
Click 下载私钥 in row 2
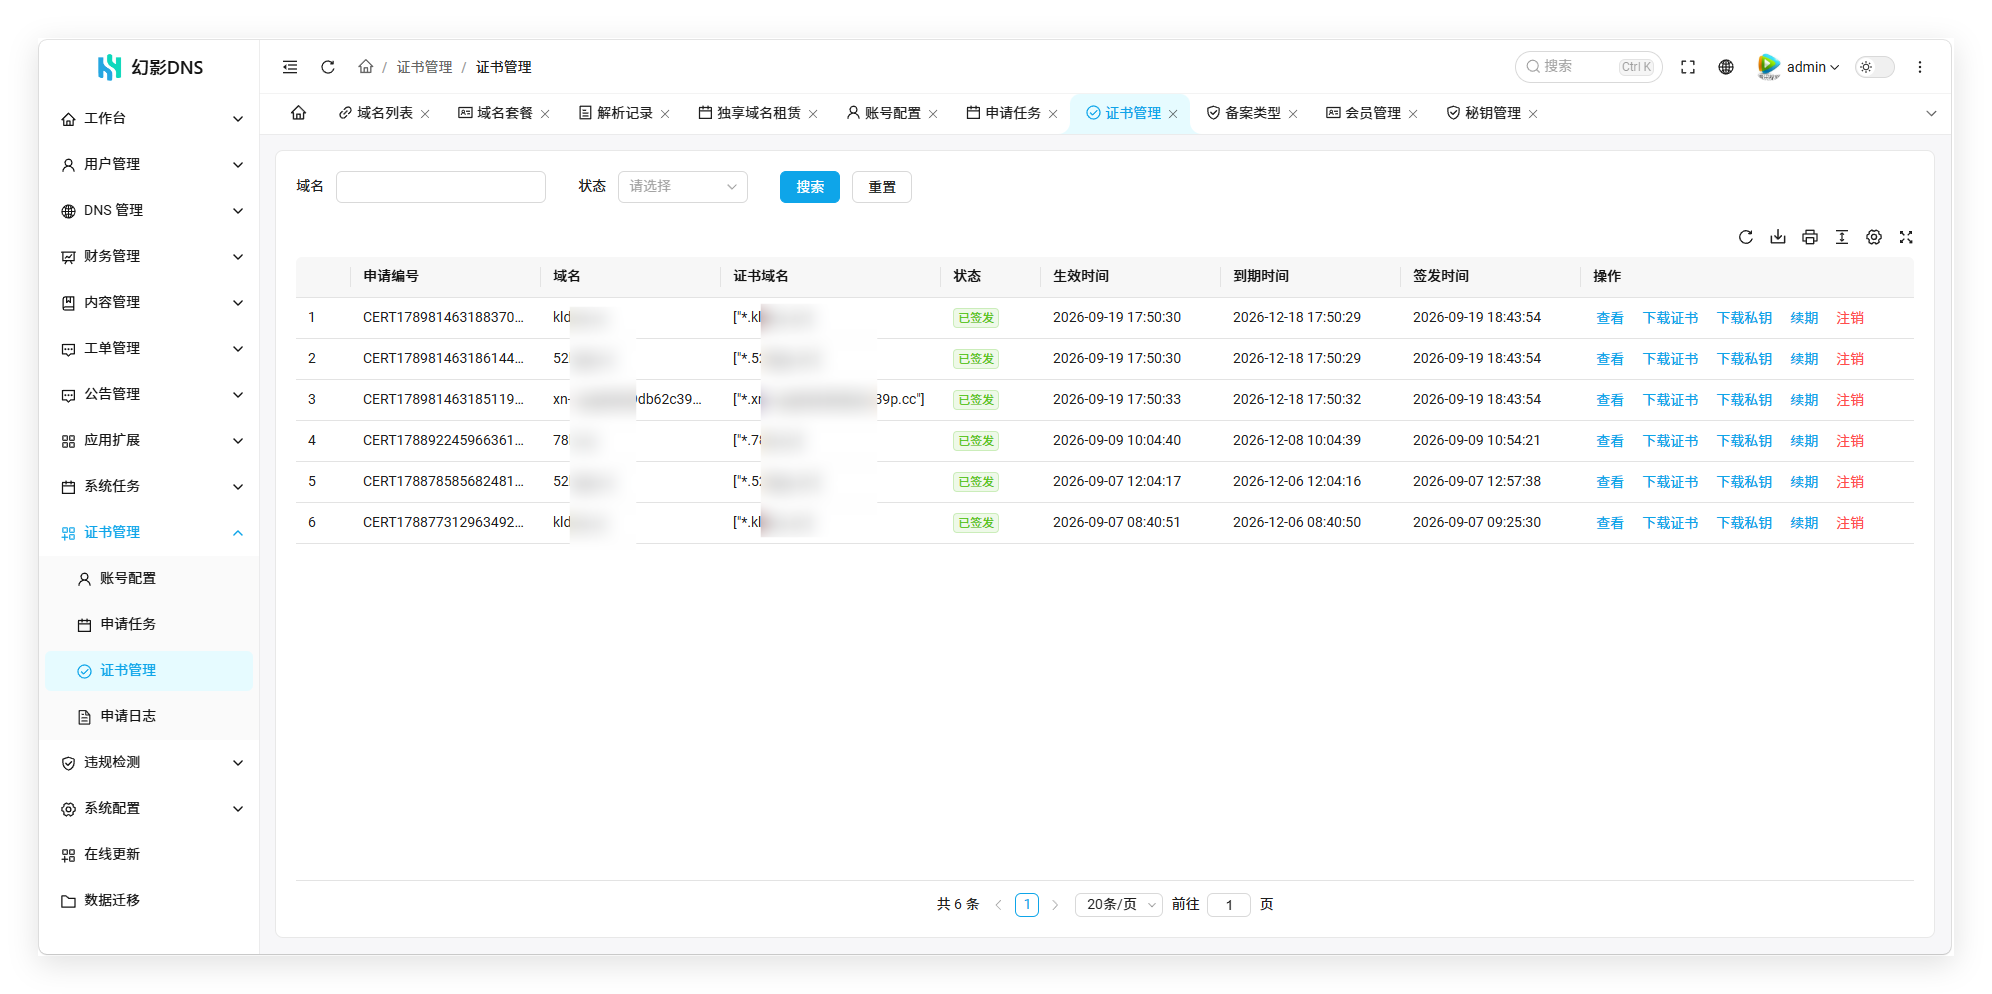point(1744,359)
